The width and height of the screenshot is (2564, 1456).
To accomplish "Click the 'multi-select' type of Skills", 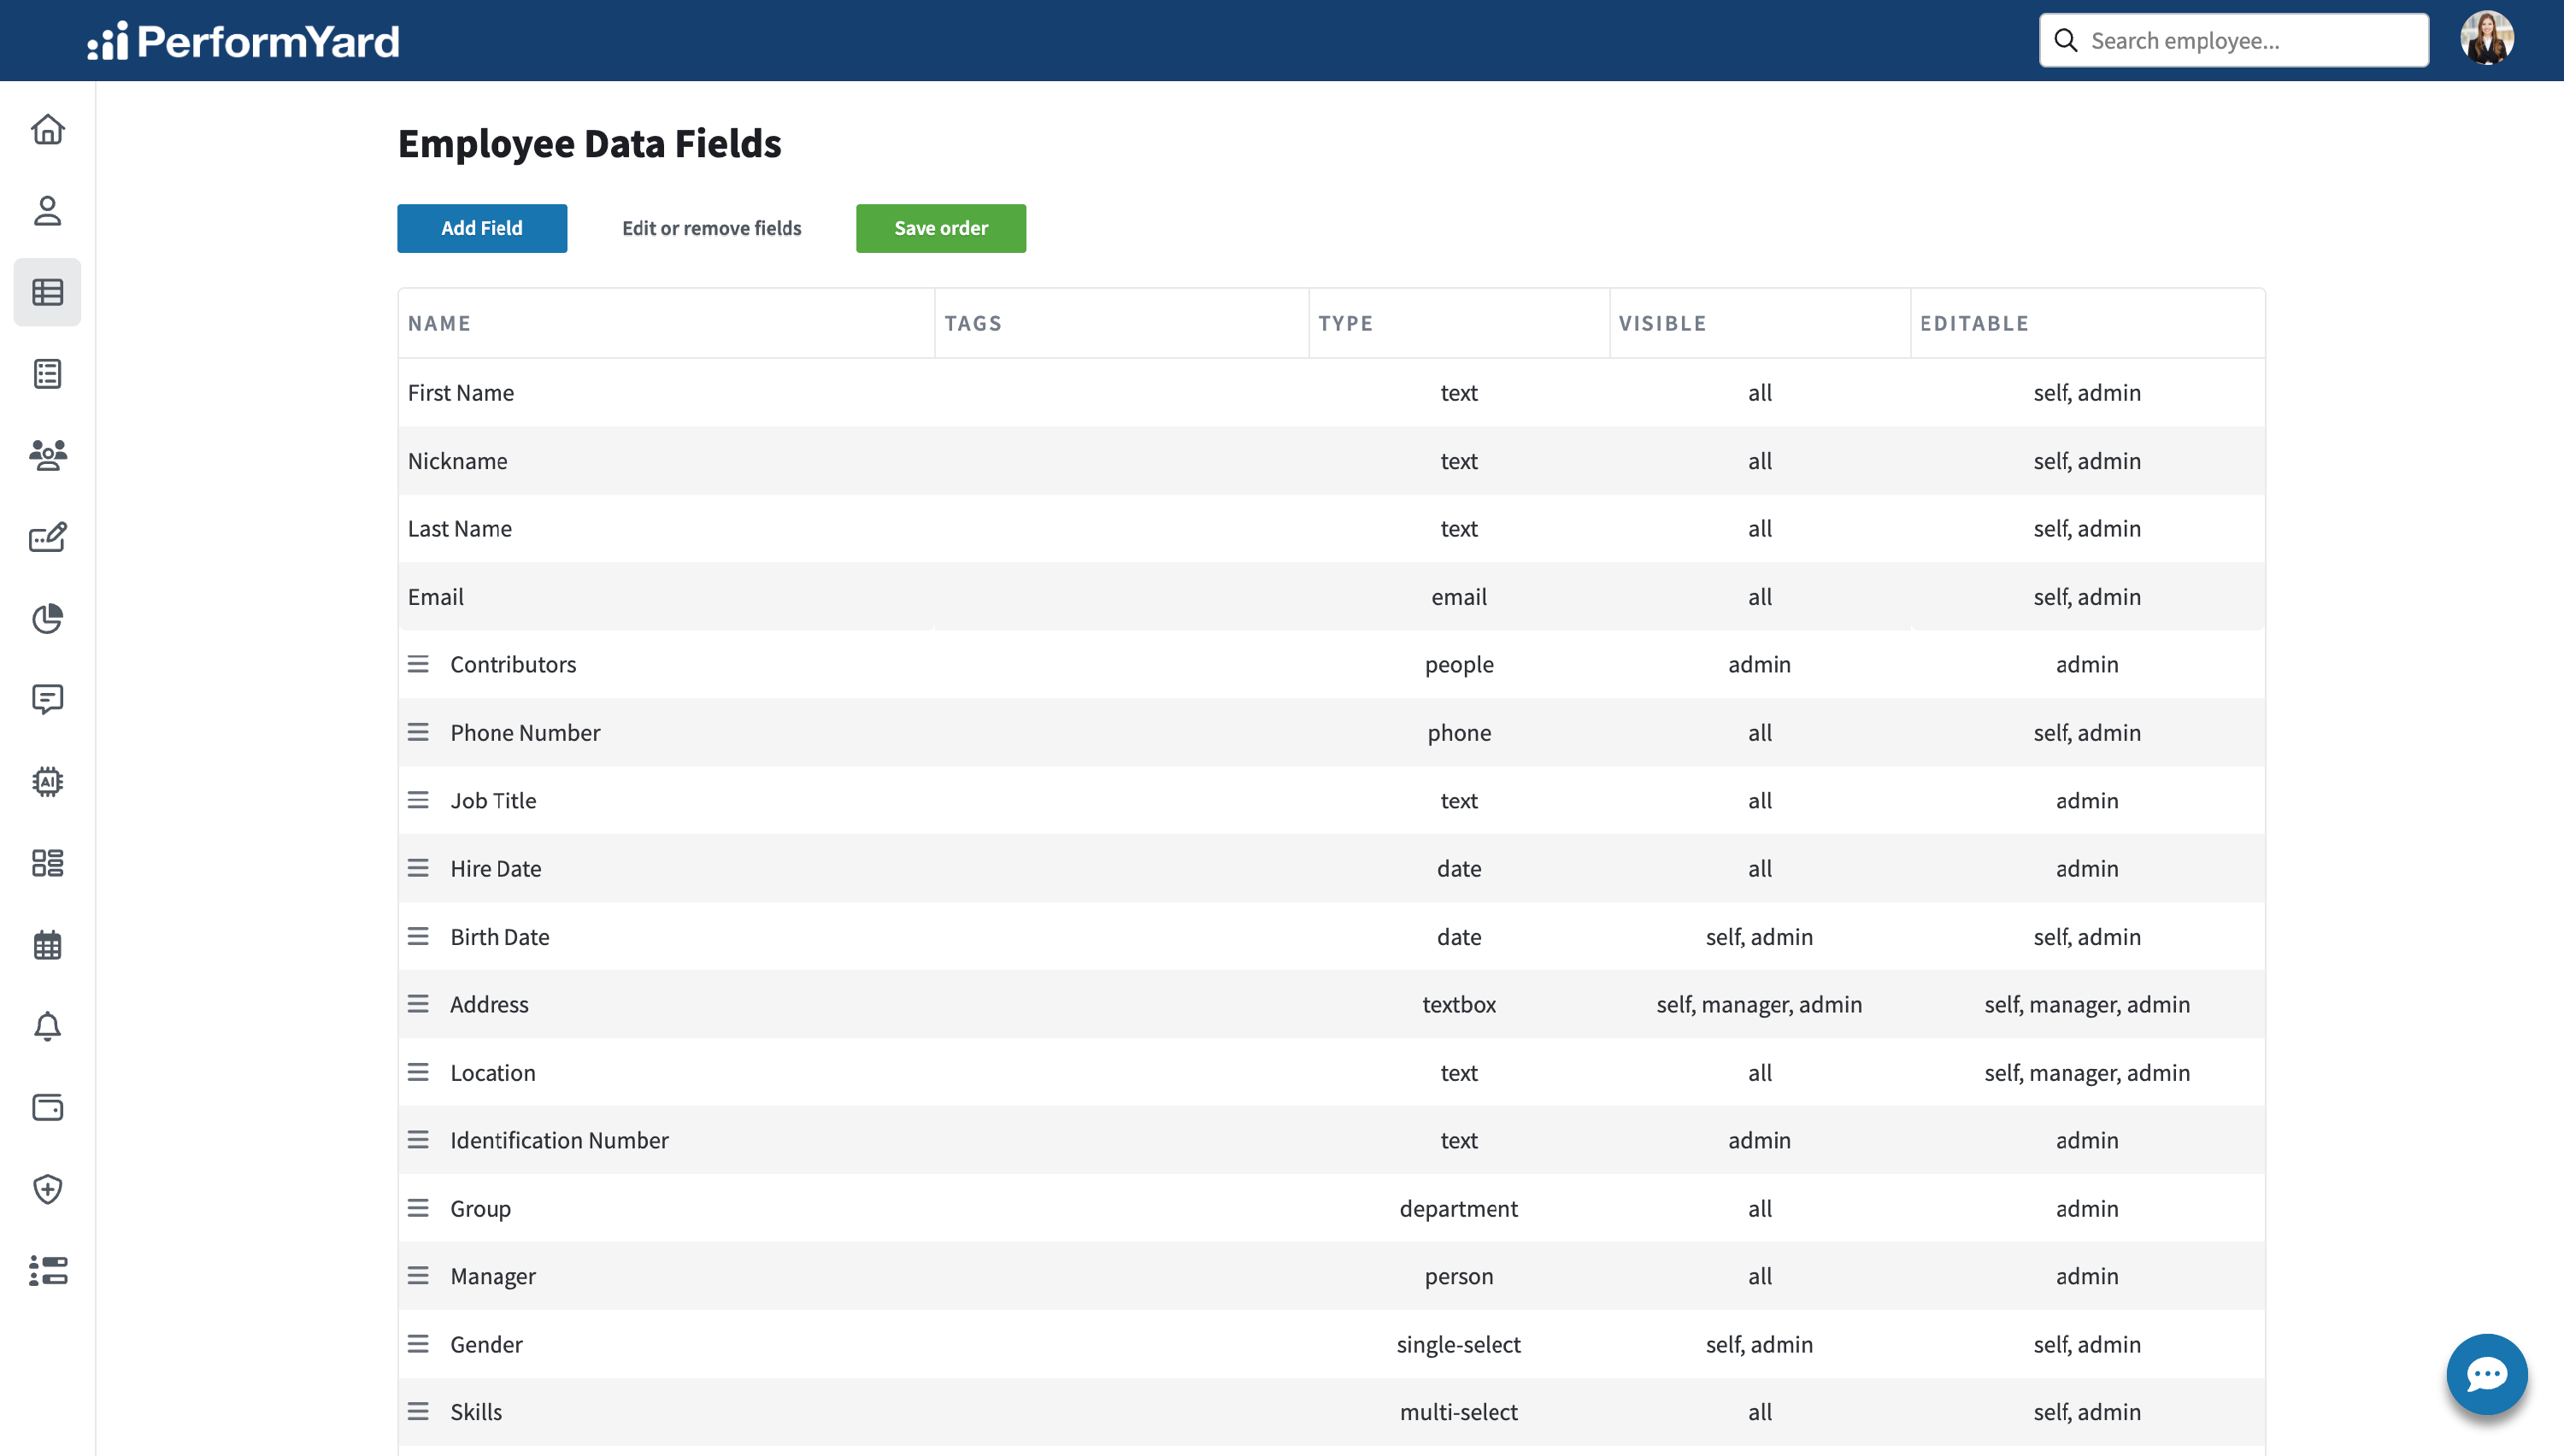I will [1458, 1412].
